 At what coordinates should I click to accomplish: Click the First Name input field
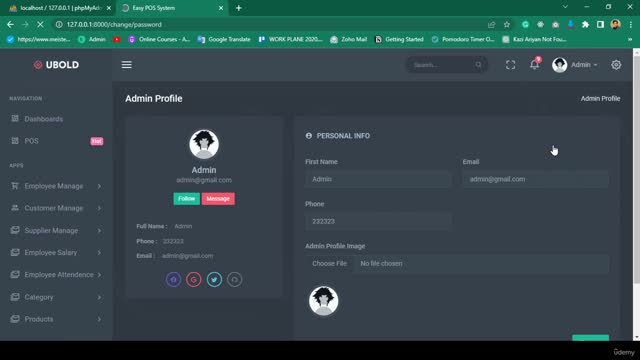coord(378,179)
